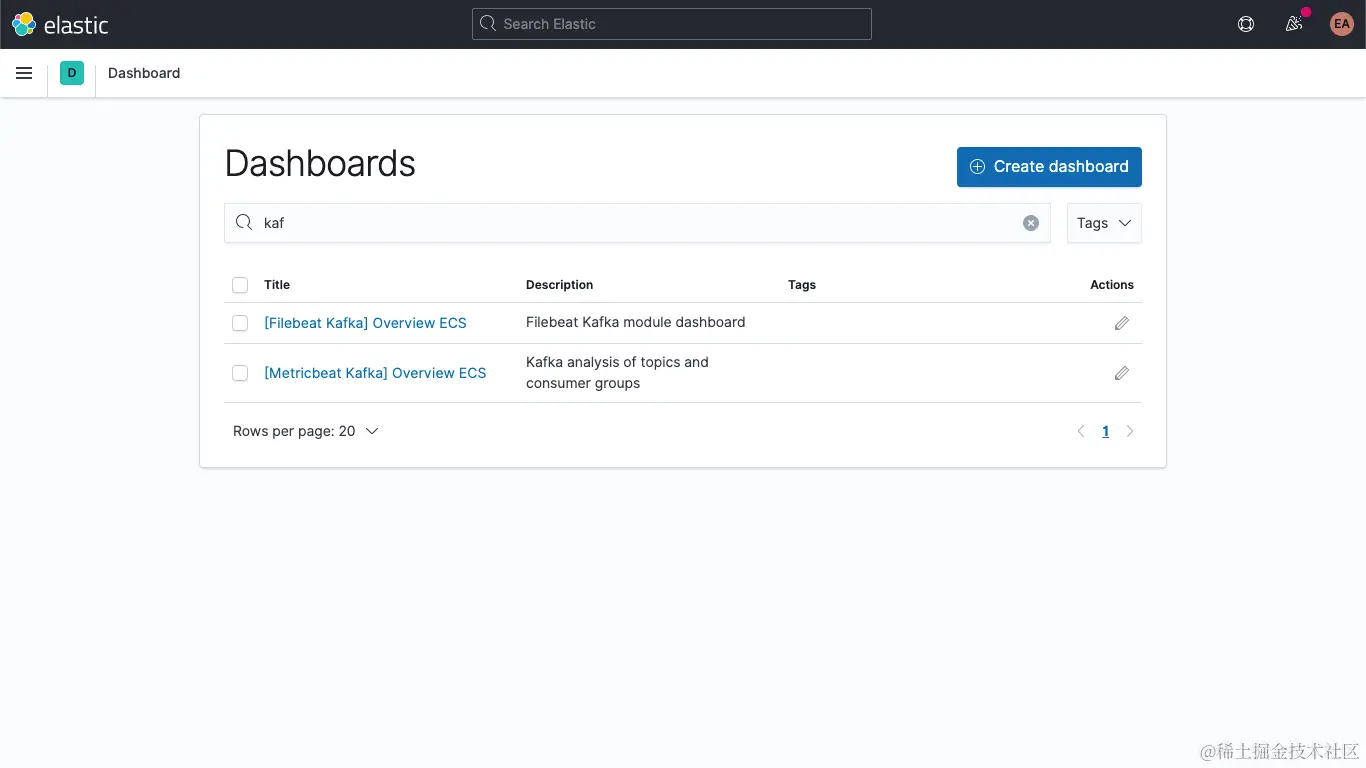This screenshot has width=1366, height=768.
Task: Click the green D space icon
Action: click(71, 73)
